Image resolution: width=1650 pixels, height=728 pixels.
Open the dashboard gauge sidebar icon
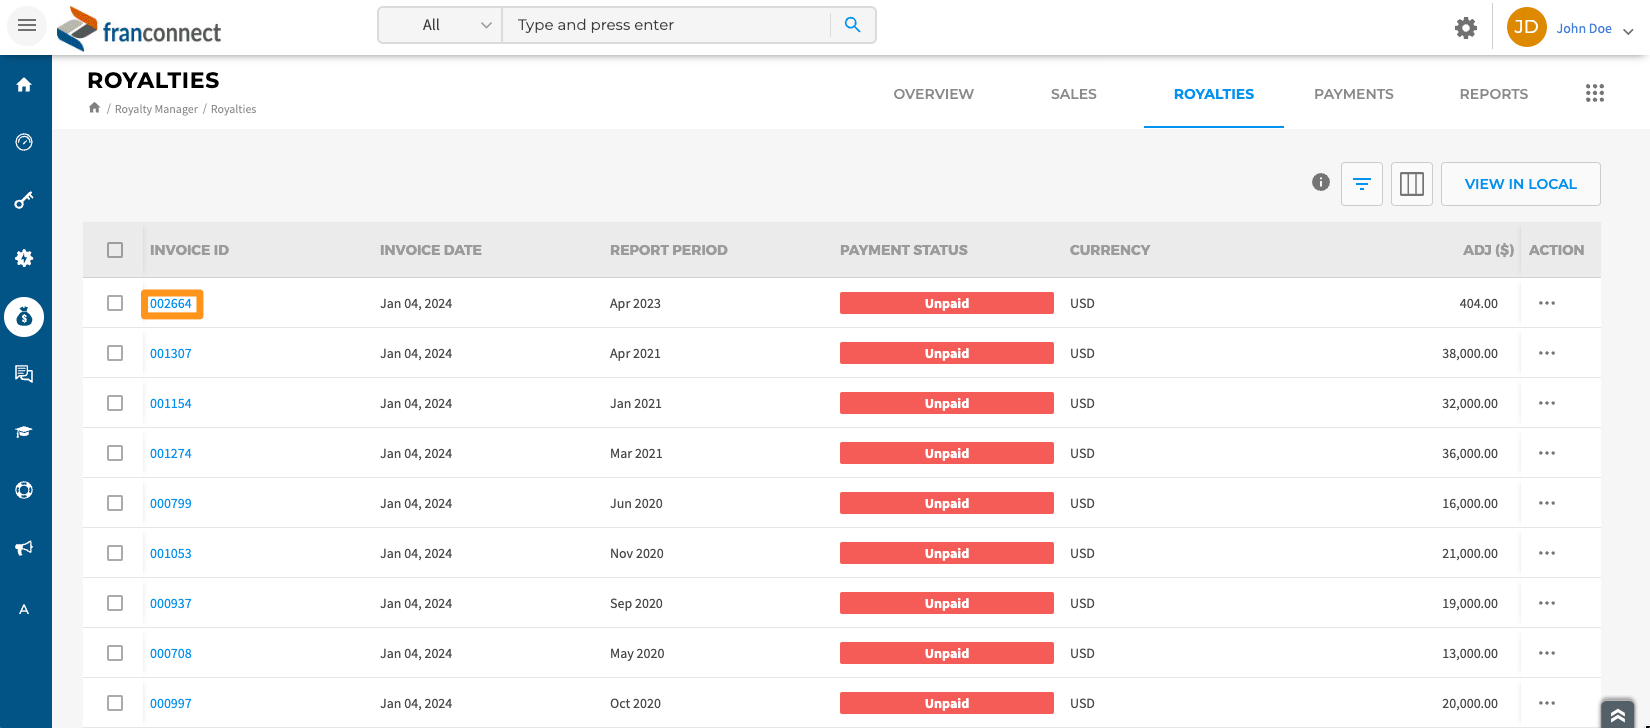pos(24,142)
